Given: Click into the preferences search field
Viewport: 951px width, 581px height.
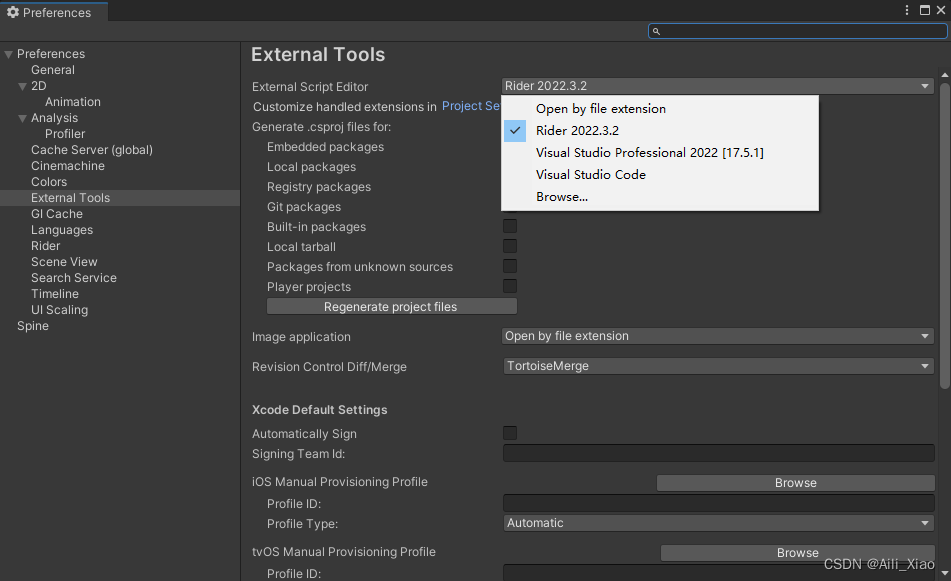Looking at the screenshot, I should point(798,31).
